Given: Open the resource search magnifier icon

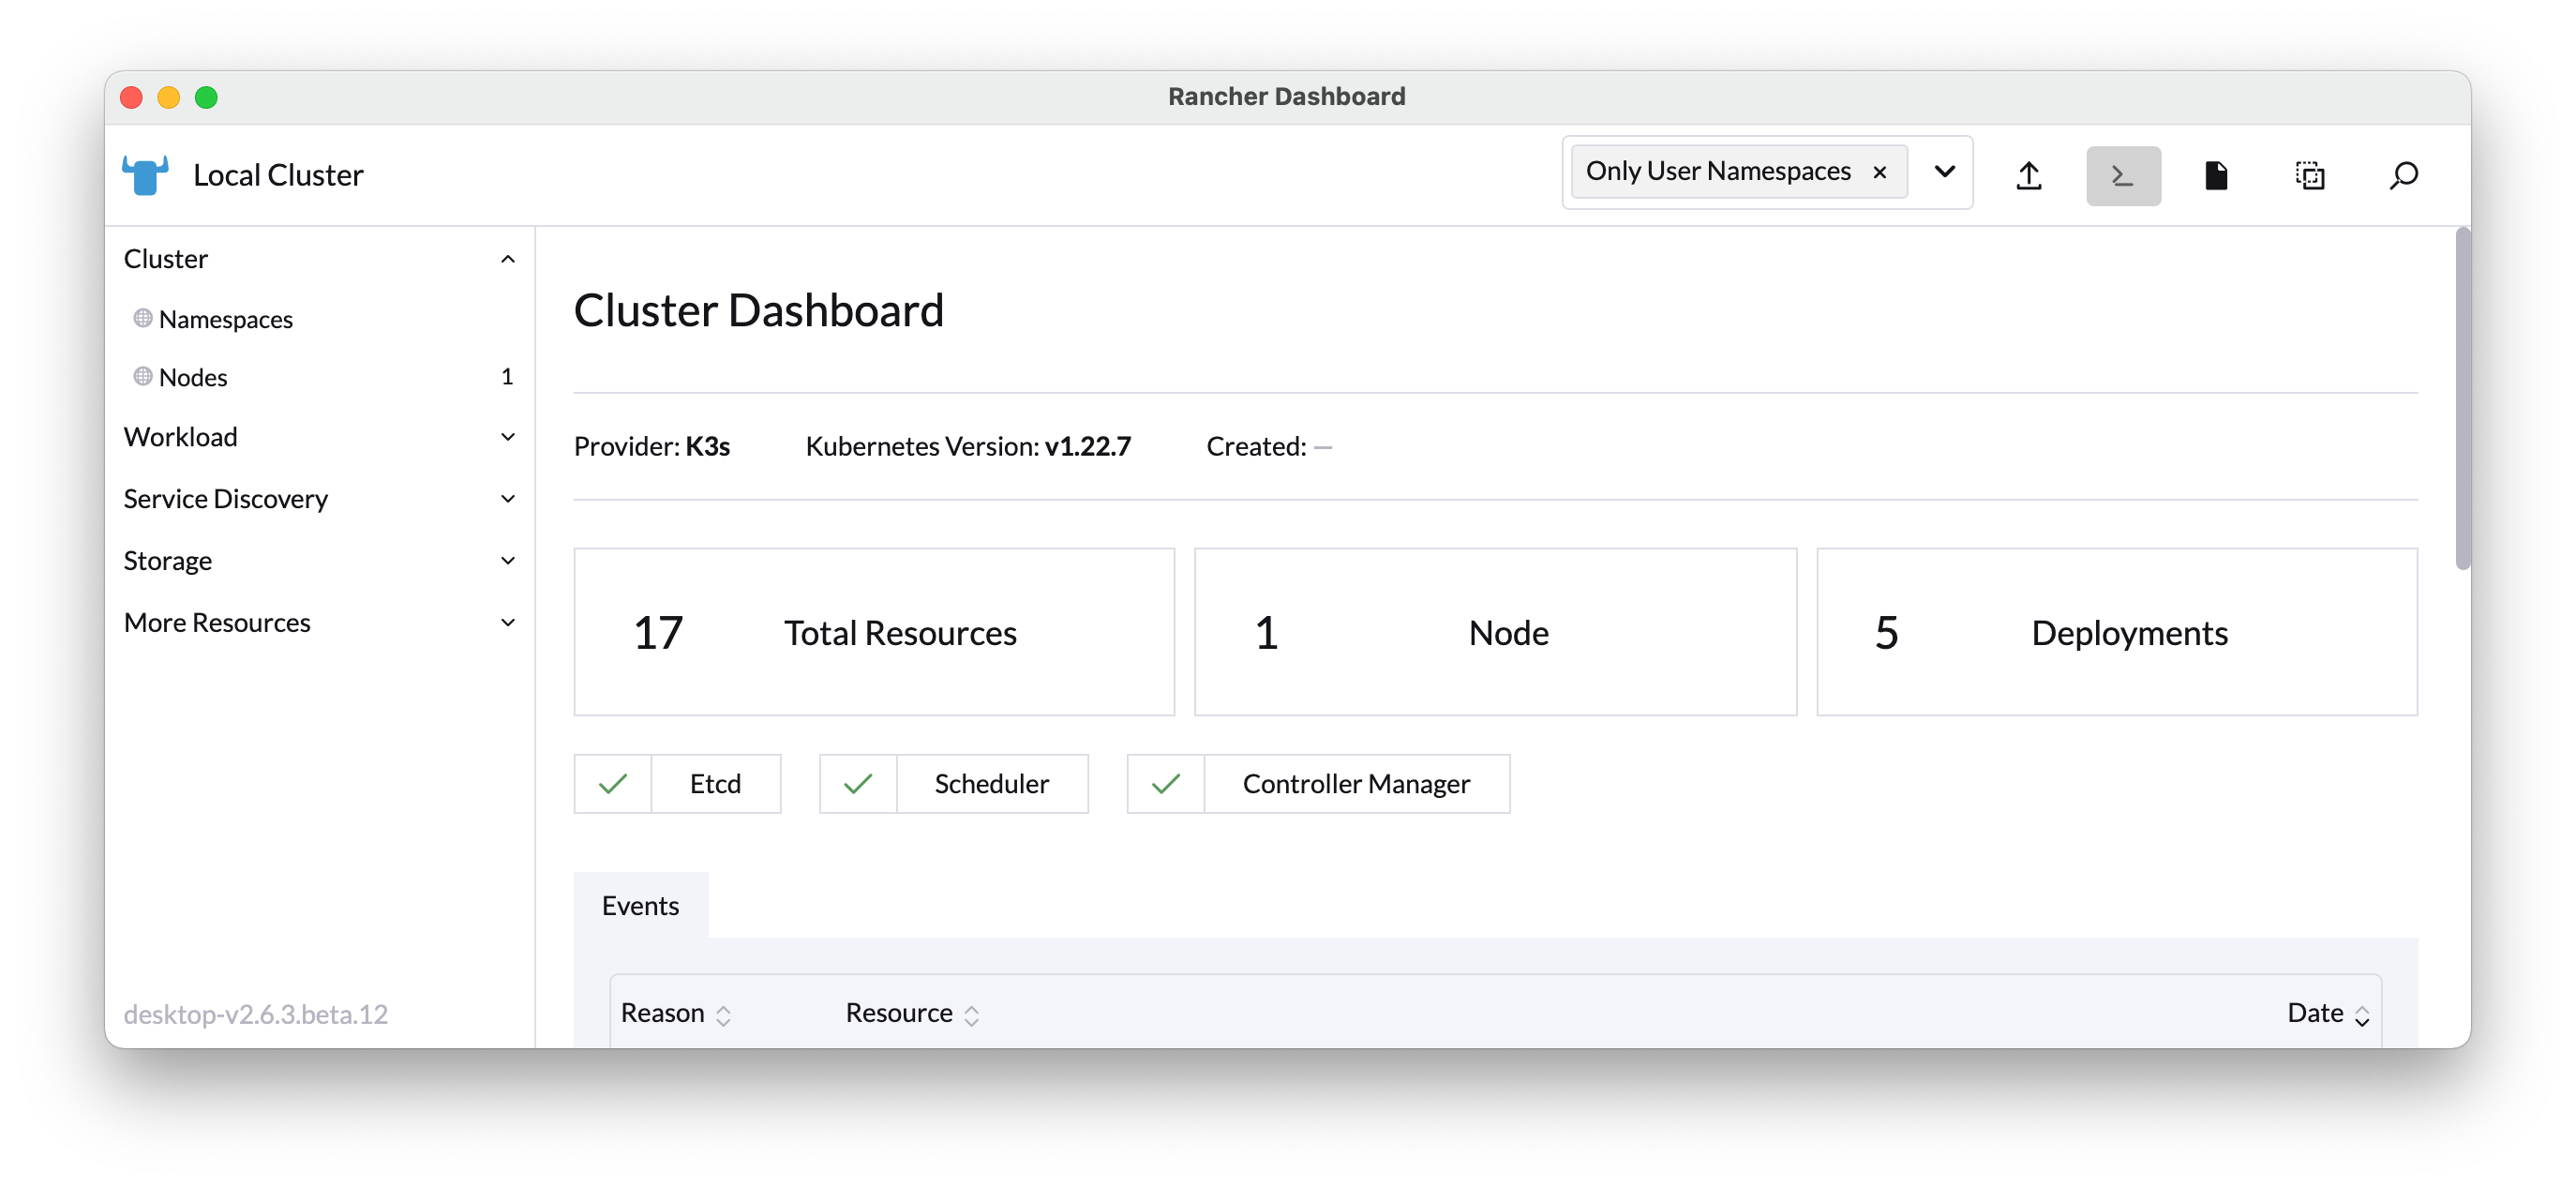Looking at the screenshot, I should coord(2403,176).
